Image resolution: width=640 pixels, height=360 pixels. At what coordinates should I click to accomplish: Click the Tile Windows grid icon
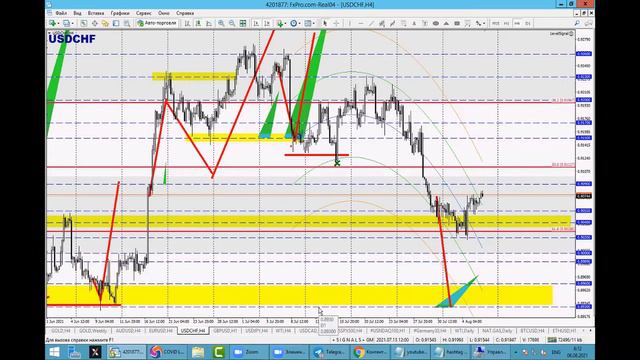point(243,23)
